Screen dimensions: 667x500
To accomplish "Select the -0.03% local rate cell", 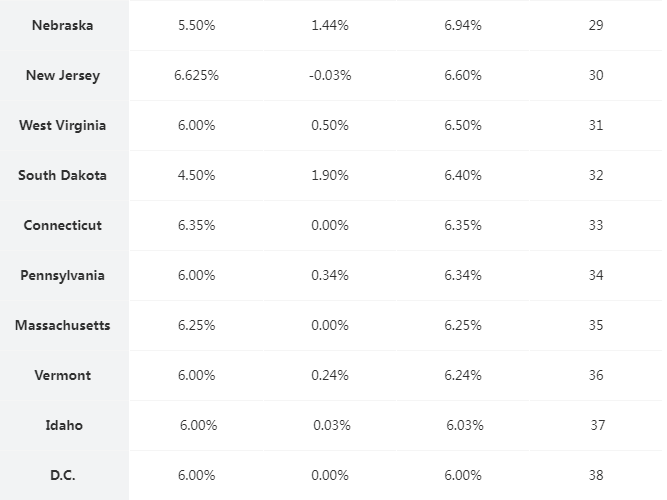I will pyautogui.click(x=330, y=75).
